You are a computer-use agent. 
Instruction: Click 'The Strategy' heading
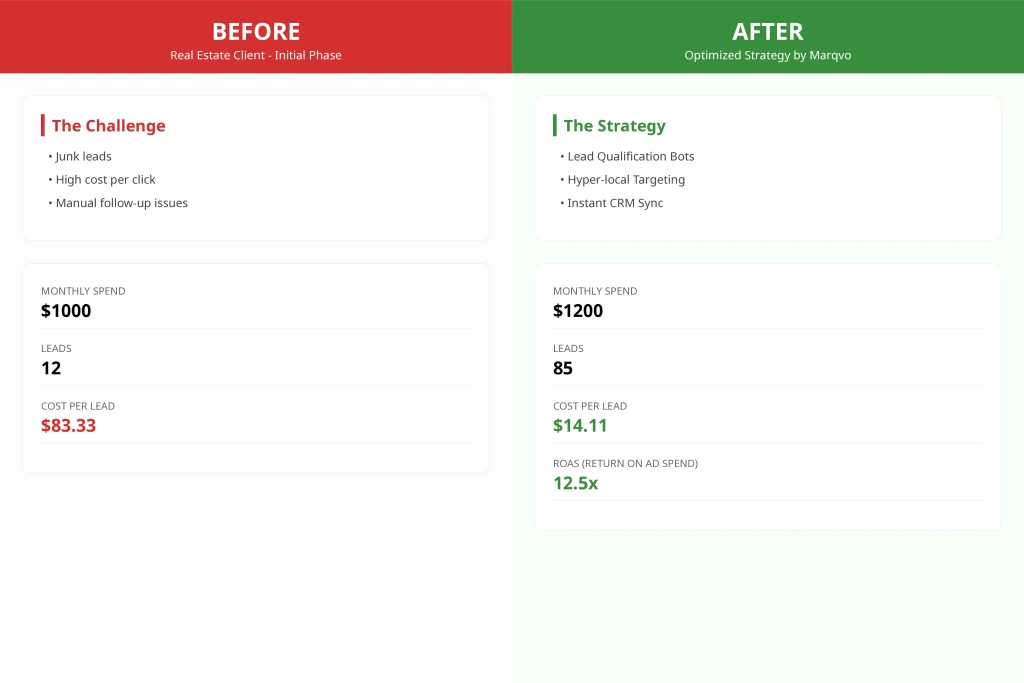615,125
